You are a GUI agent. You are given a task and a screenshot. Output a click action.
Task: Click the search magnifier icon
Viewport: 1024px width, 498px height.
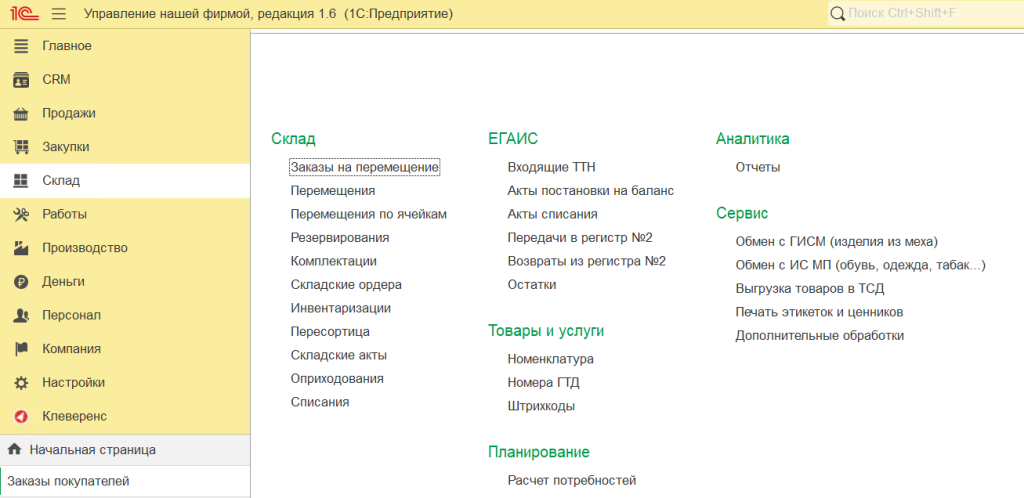point(837,13)
